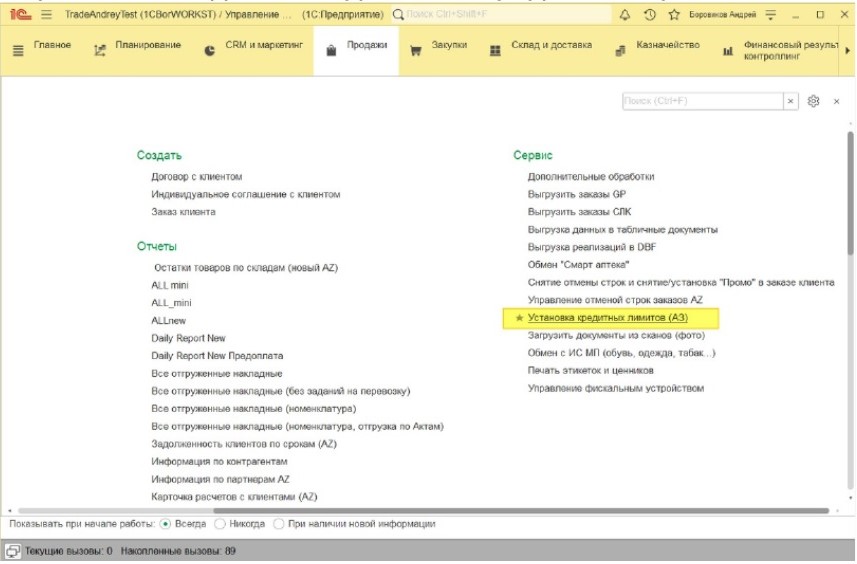The width and height of the screenshot is (857, 564).
Task: Clear the section search field with X
Action: (790, 101)
